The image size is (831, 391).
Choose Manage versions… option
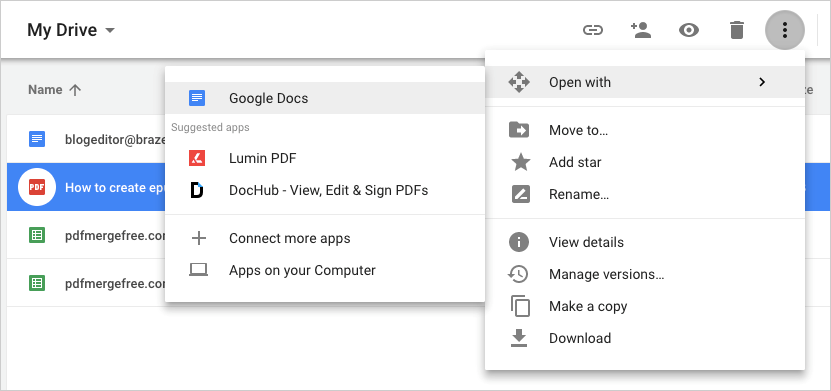(x=645, y=274)
